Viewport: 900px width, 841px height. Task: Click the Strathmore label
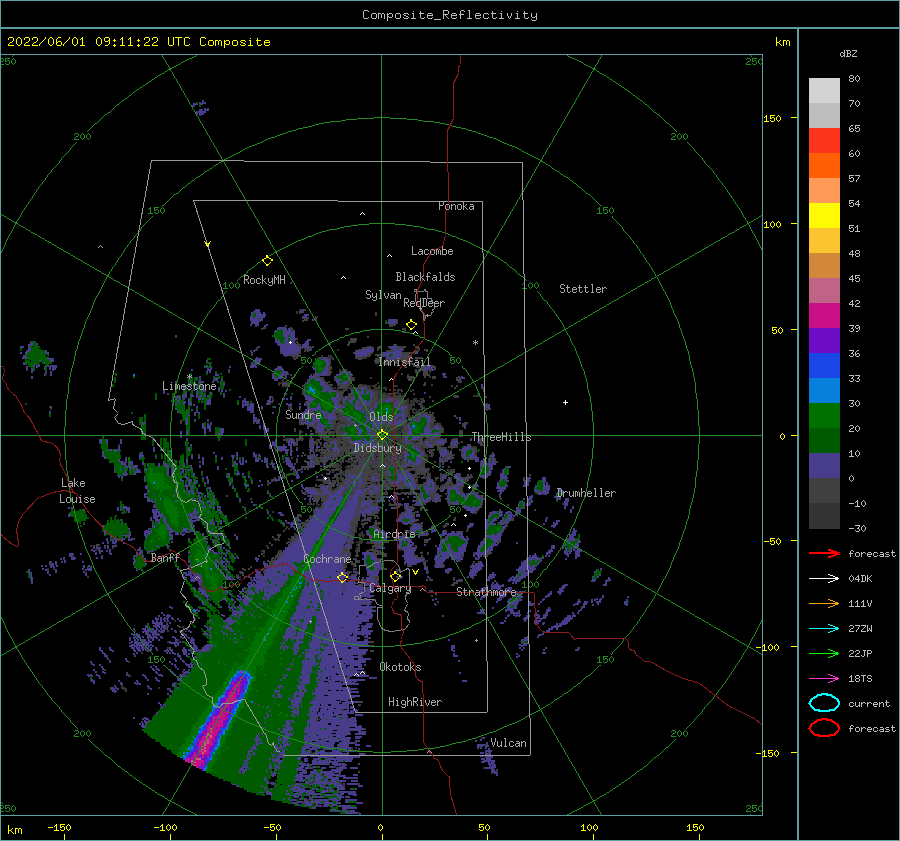(x=486, y=592)
